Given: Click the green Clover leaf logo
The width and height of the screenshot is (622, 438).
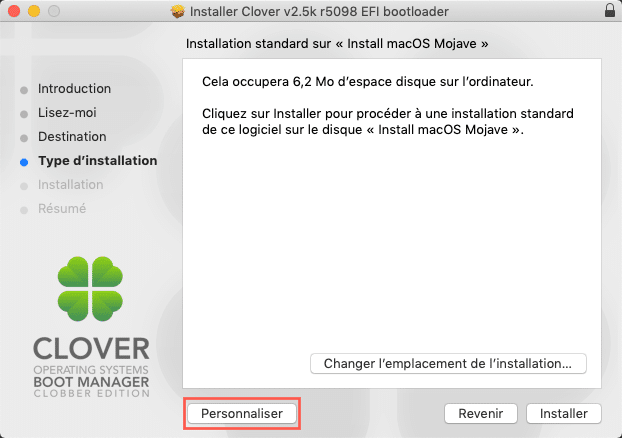Looking at the screenshot, I should 90,288.
